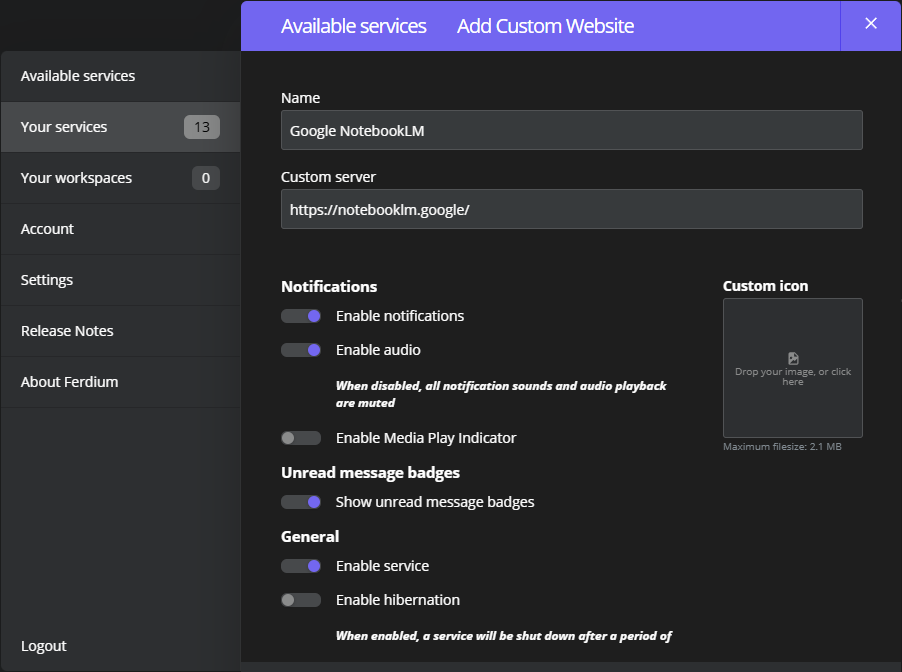Open Available services in the sidebar
The width and height of the screenshot is (902, 672).
tap(78, 76)
